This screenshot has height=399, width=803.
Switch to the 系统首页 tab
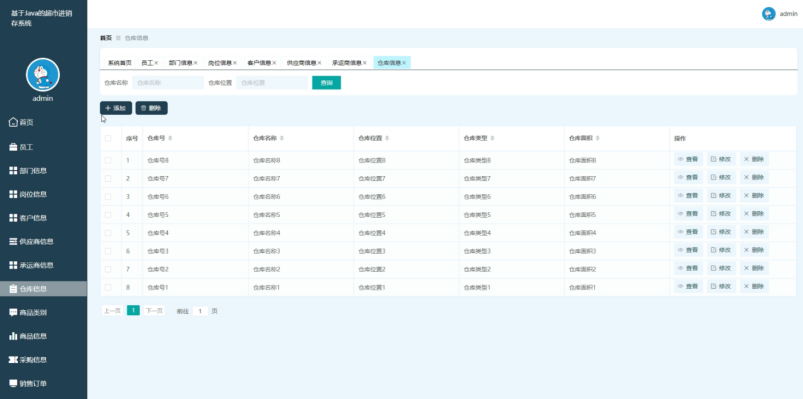(119, 63)
